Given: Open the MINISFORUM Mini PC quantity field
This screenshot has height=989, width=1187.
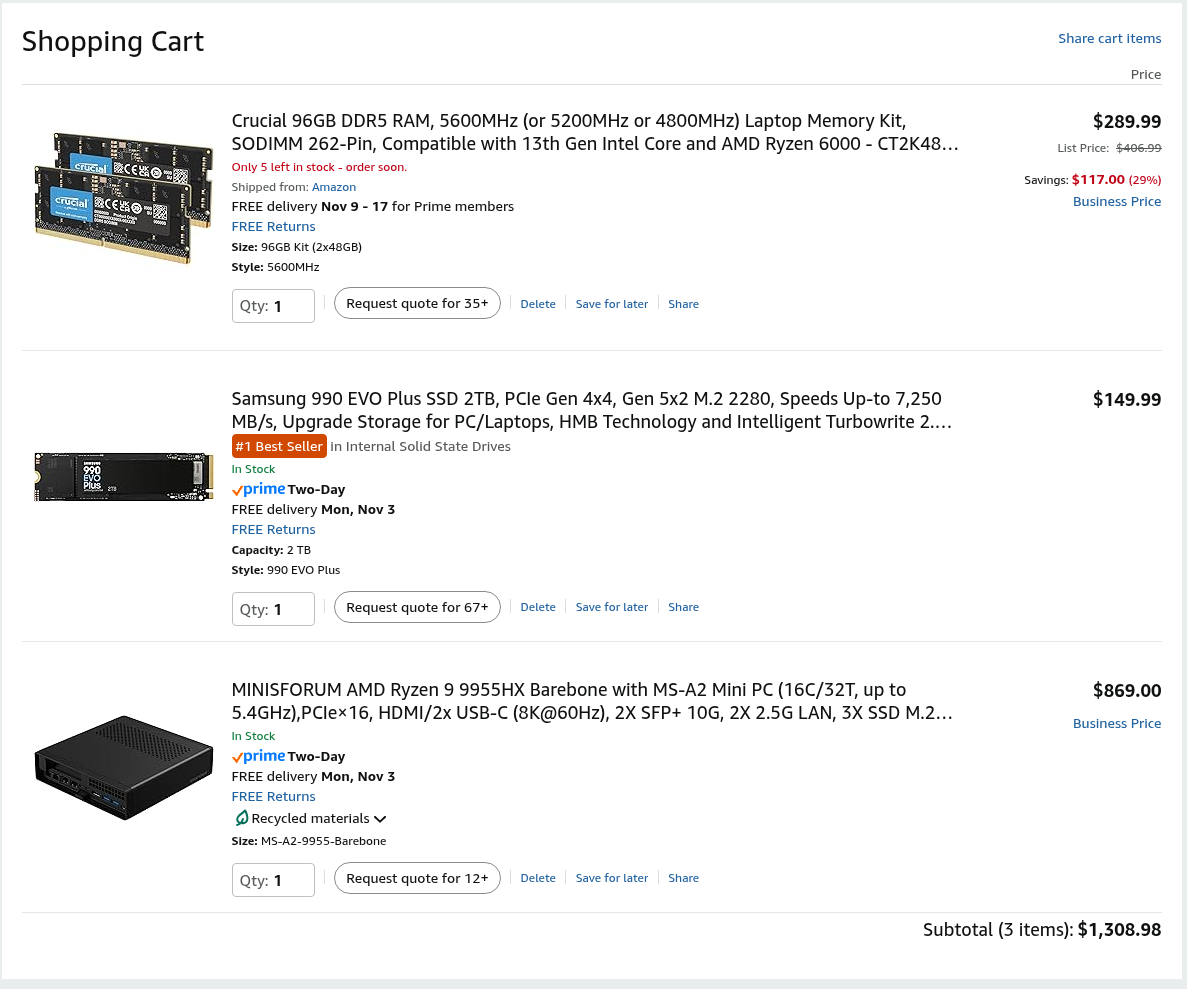Looking at the screenshot, I should click(x=273, y=880).
